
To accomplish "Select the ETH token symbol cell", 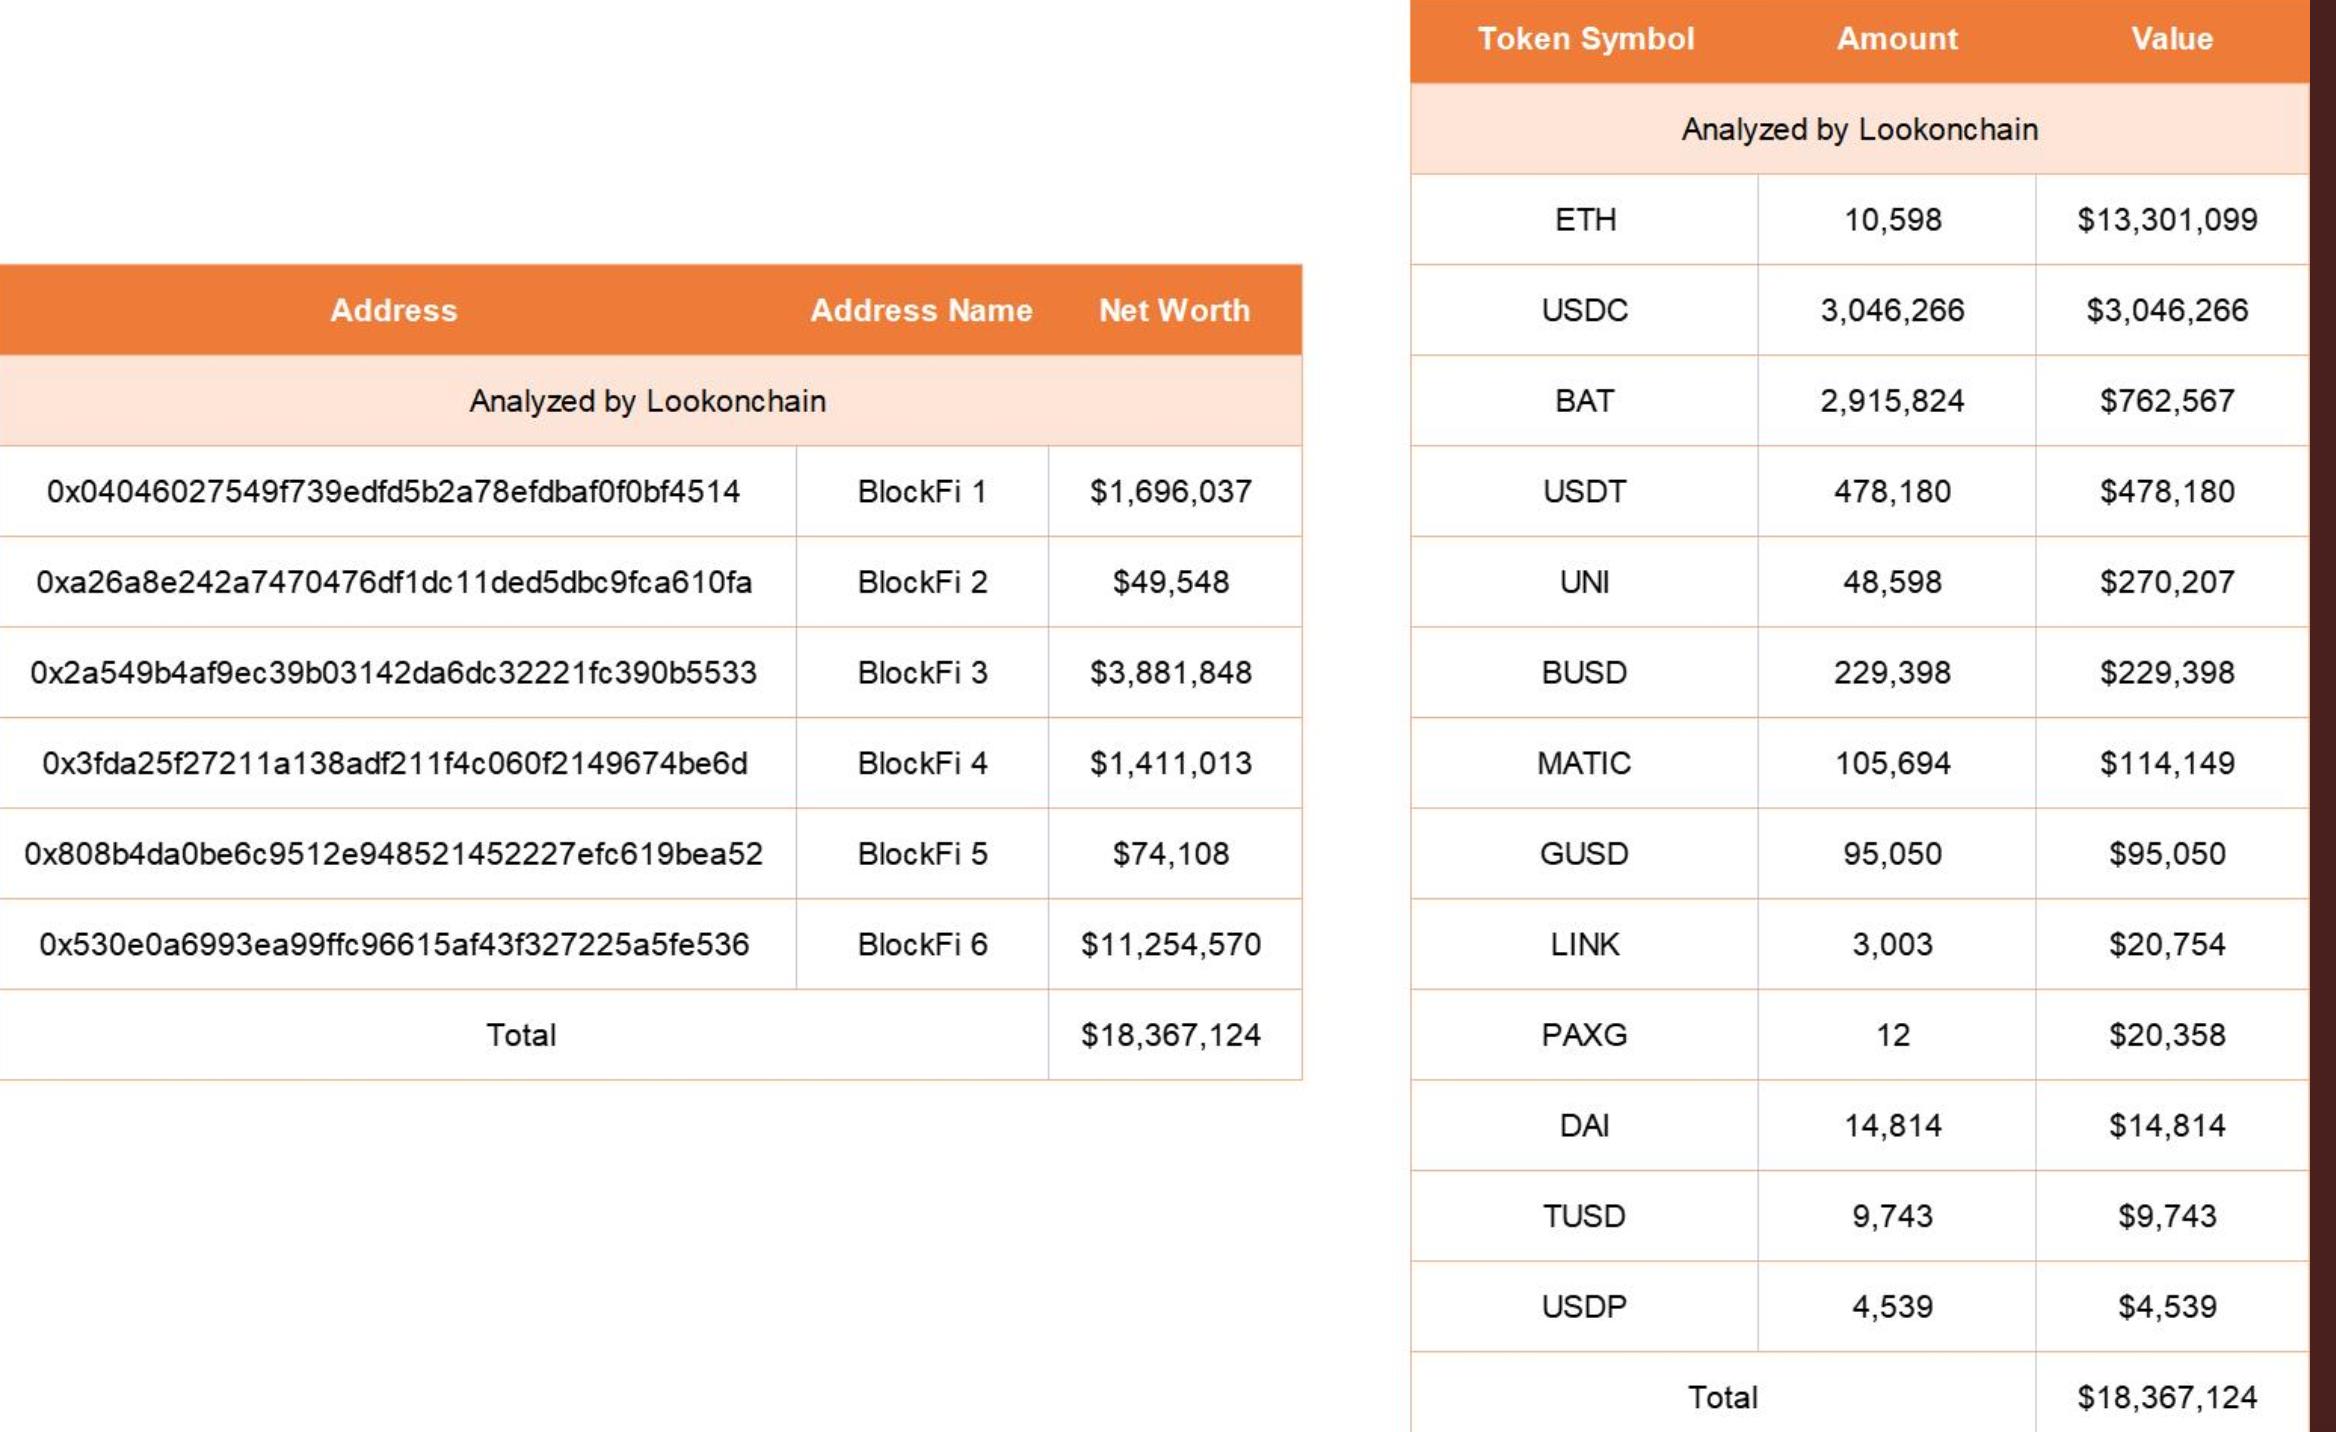I will point(1585,220).
